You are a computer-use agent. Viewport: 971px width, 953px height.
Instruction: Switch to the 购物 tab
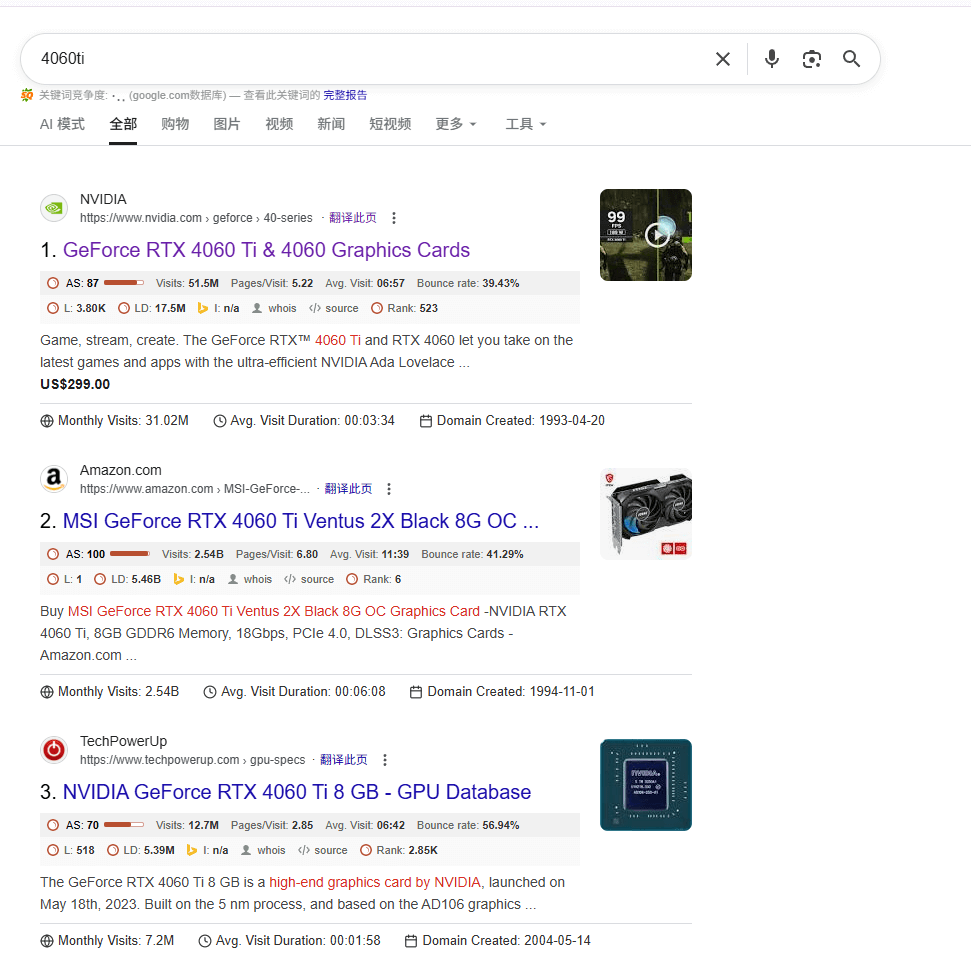[x=175, y=124]
